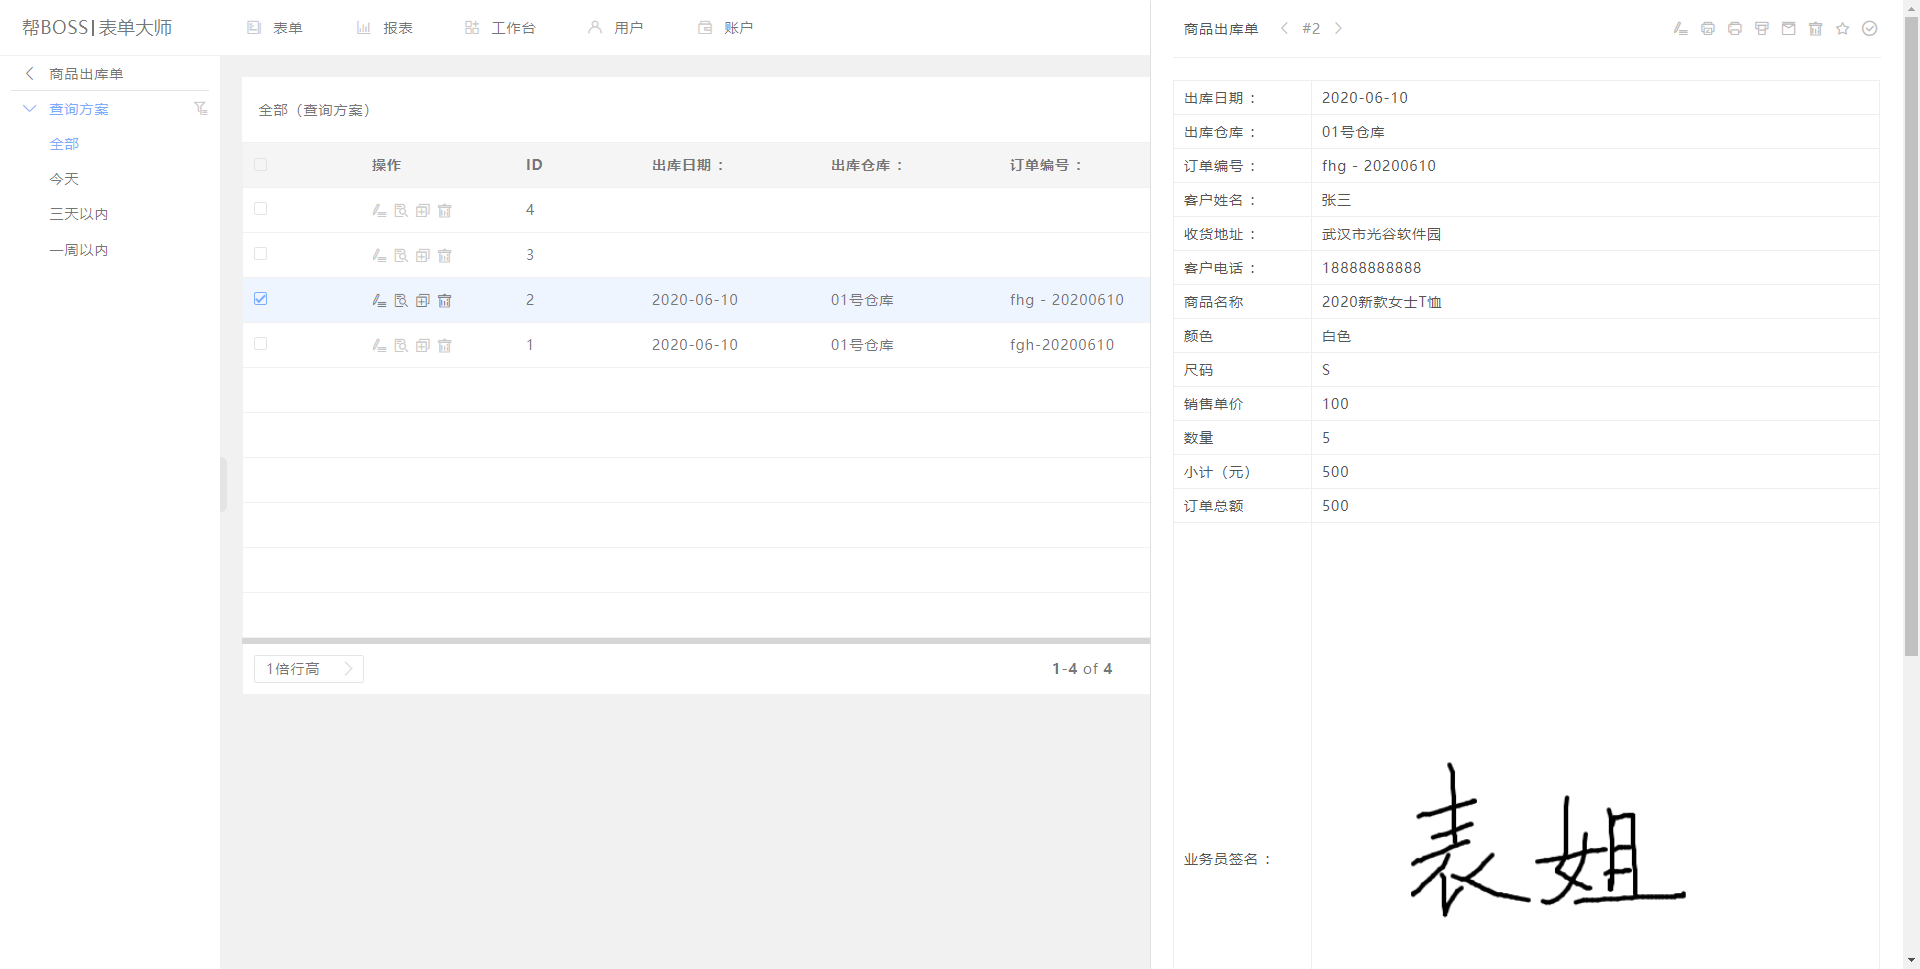This screenshot has height=969, width=1920.
Task: Select the 三天以内 query filter
Action: (x=79, y=214)
